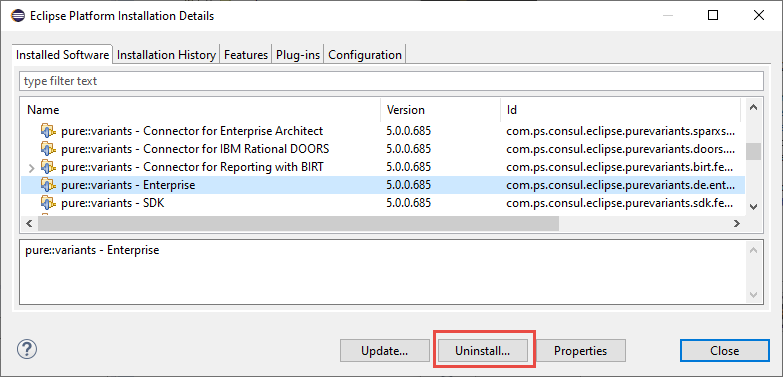Sort the list by Id column header

pyautogui.click(x=622, y=109)
